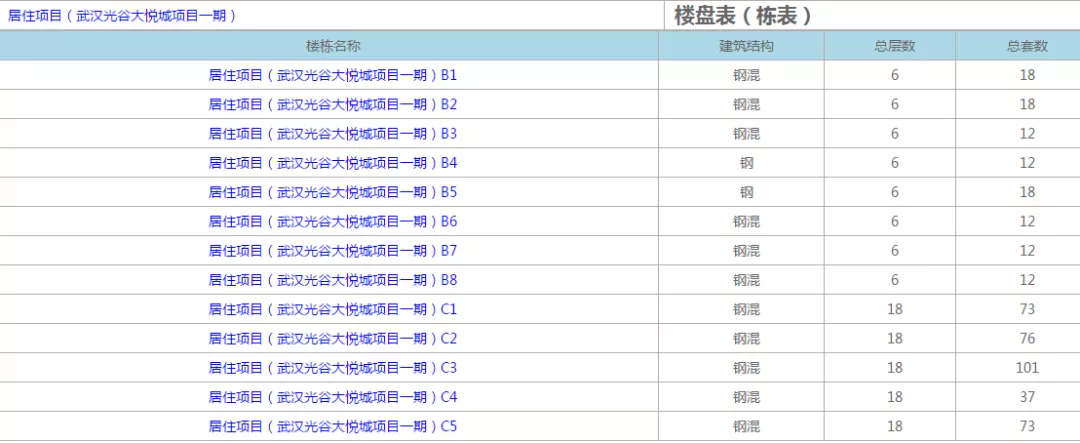
Task: Select total floors value 18 in row C1
Action: pos(895,309)
